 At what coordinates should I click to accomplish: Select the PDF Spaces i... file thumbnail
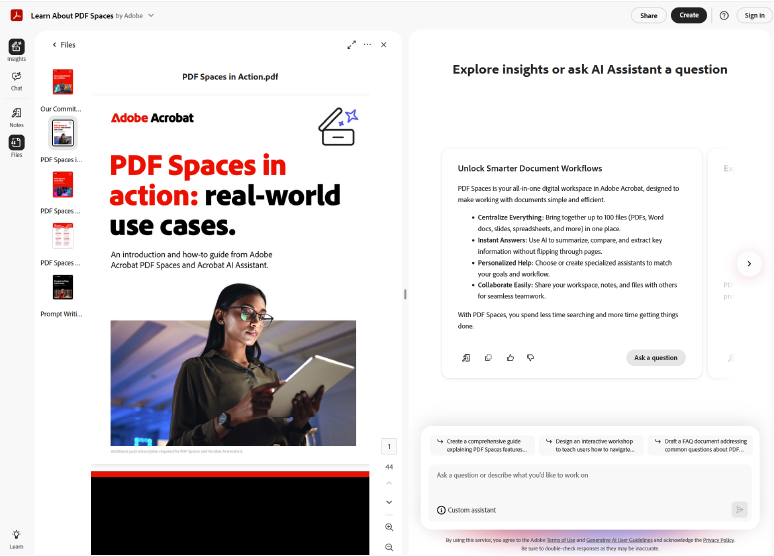63,133
